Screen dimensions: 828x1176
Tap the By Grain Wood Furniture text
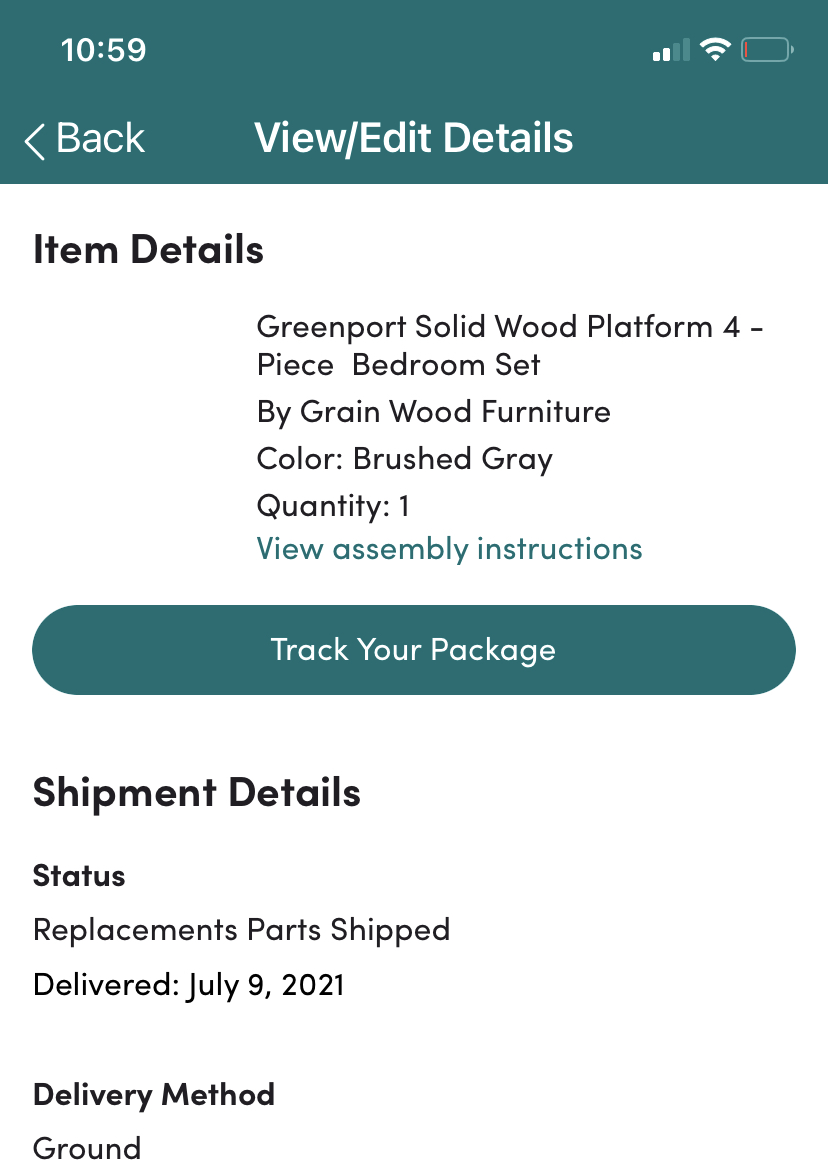click(x=433, y=412)
